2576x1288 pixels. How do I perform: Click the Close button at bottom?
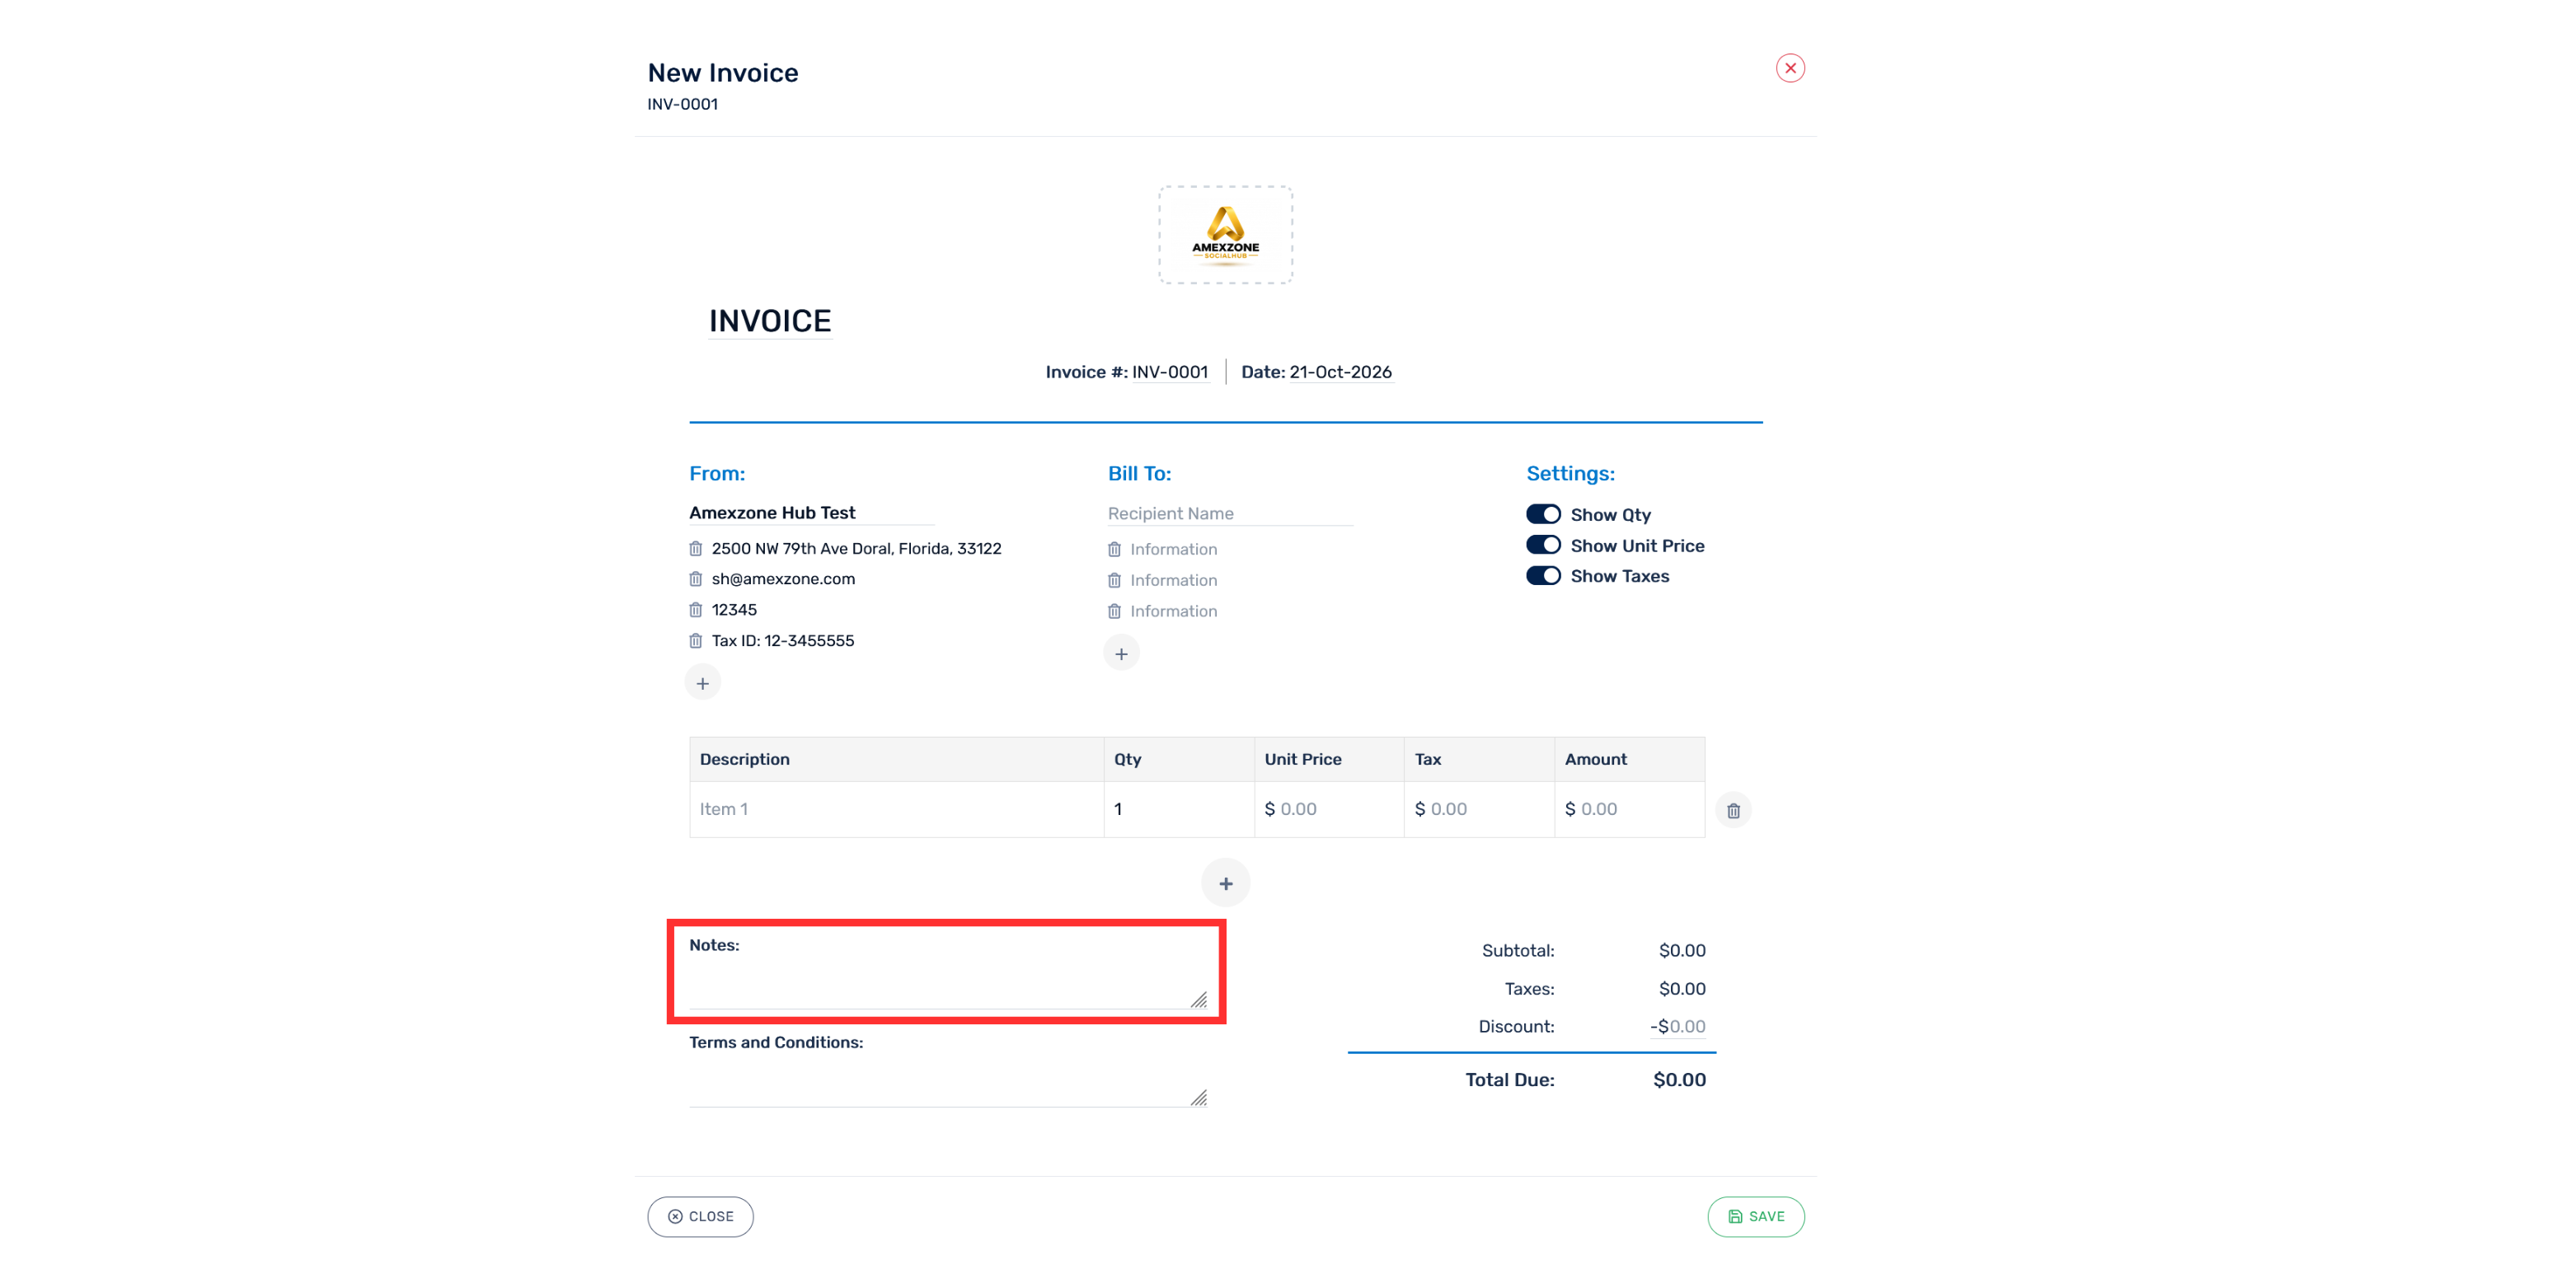[700, 1217]
